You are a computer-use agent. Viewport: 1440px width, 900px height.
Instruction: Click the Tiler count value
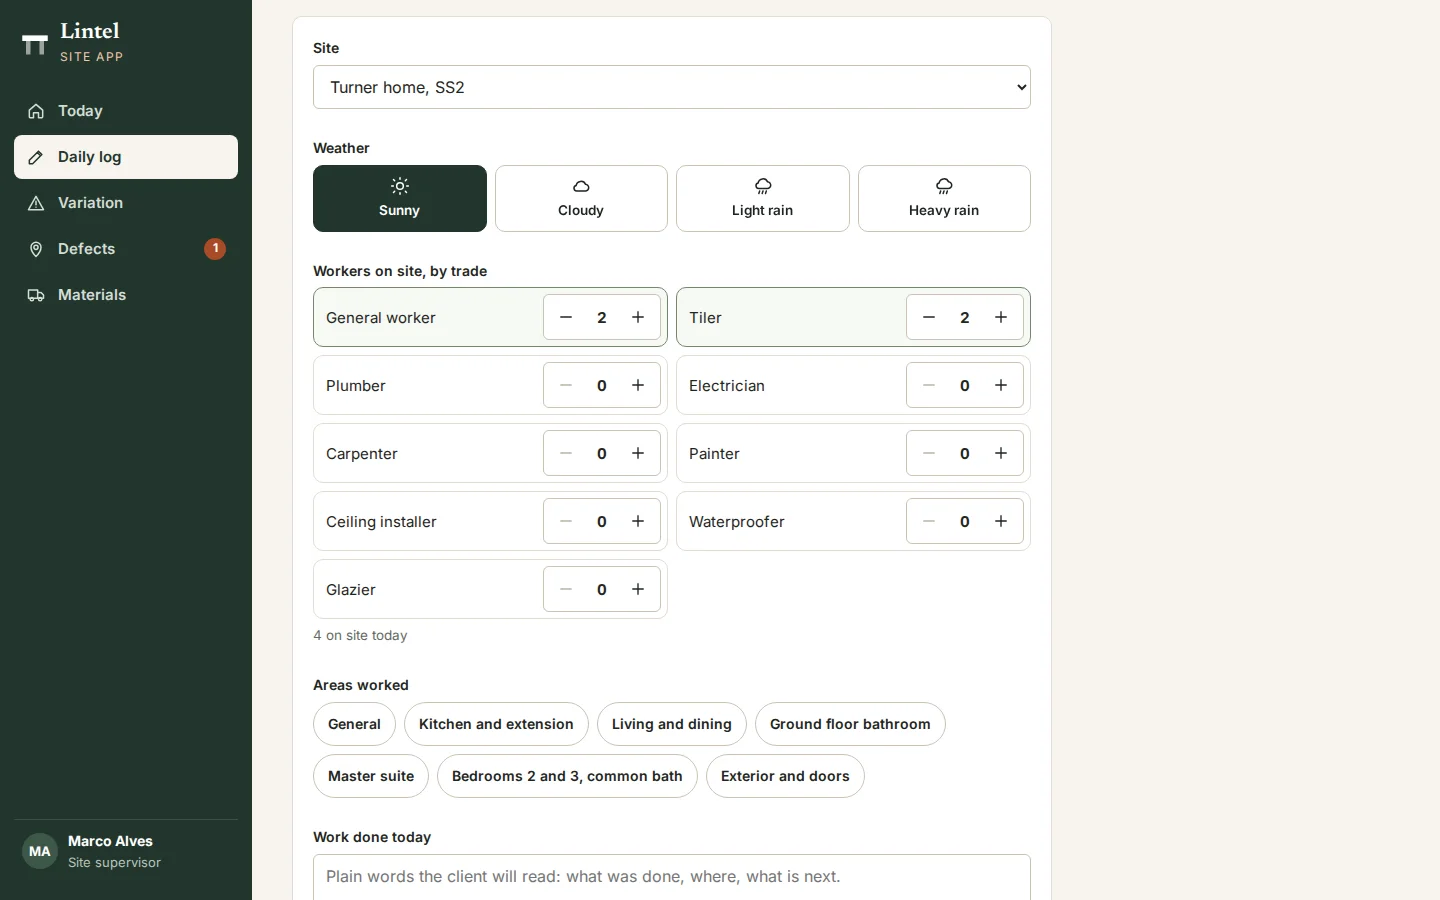point(965,317)
